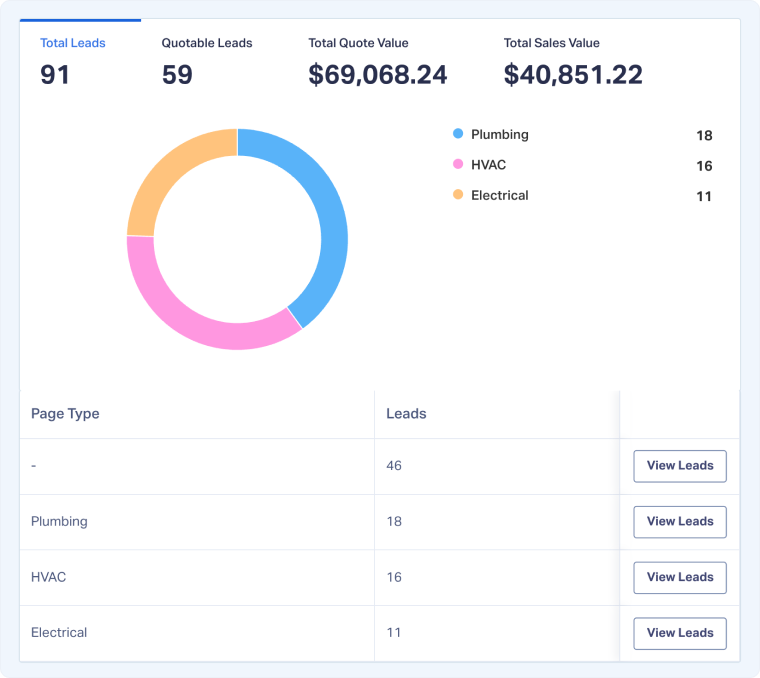View leads for the Electrical row

click(679, 633)
